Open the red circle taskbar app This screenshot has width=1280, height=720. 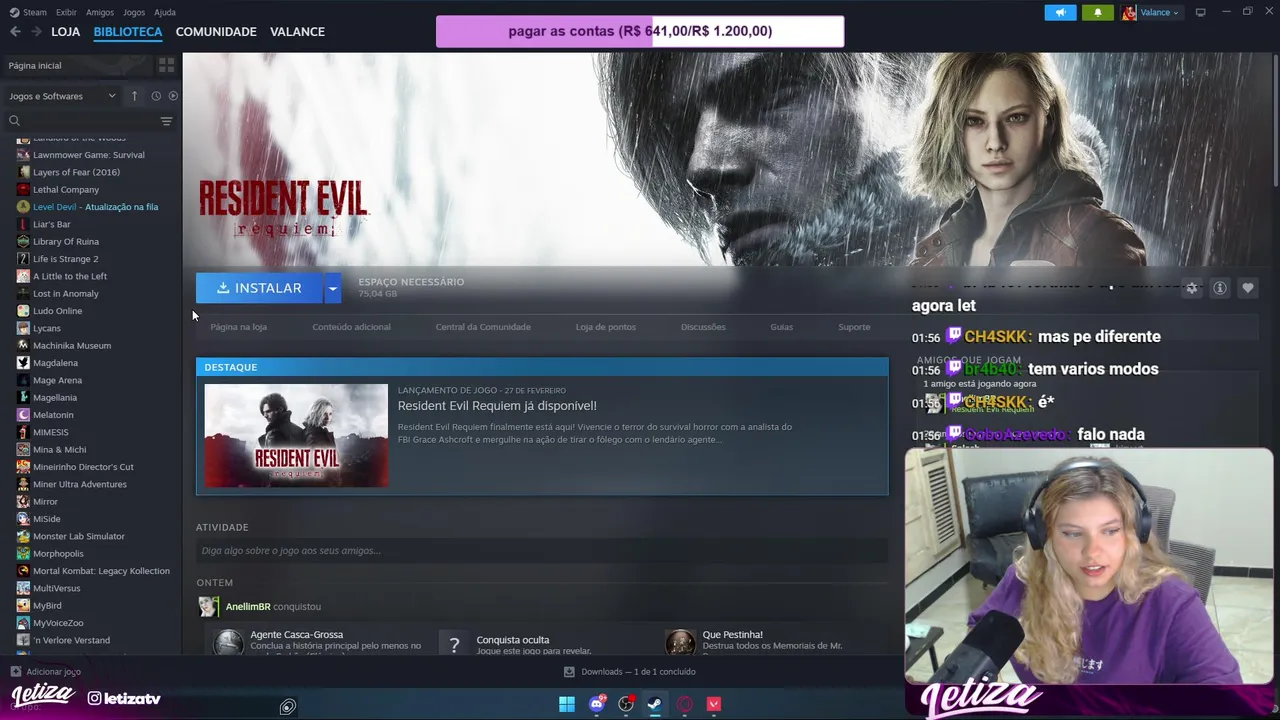[685, 704]
